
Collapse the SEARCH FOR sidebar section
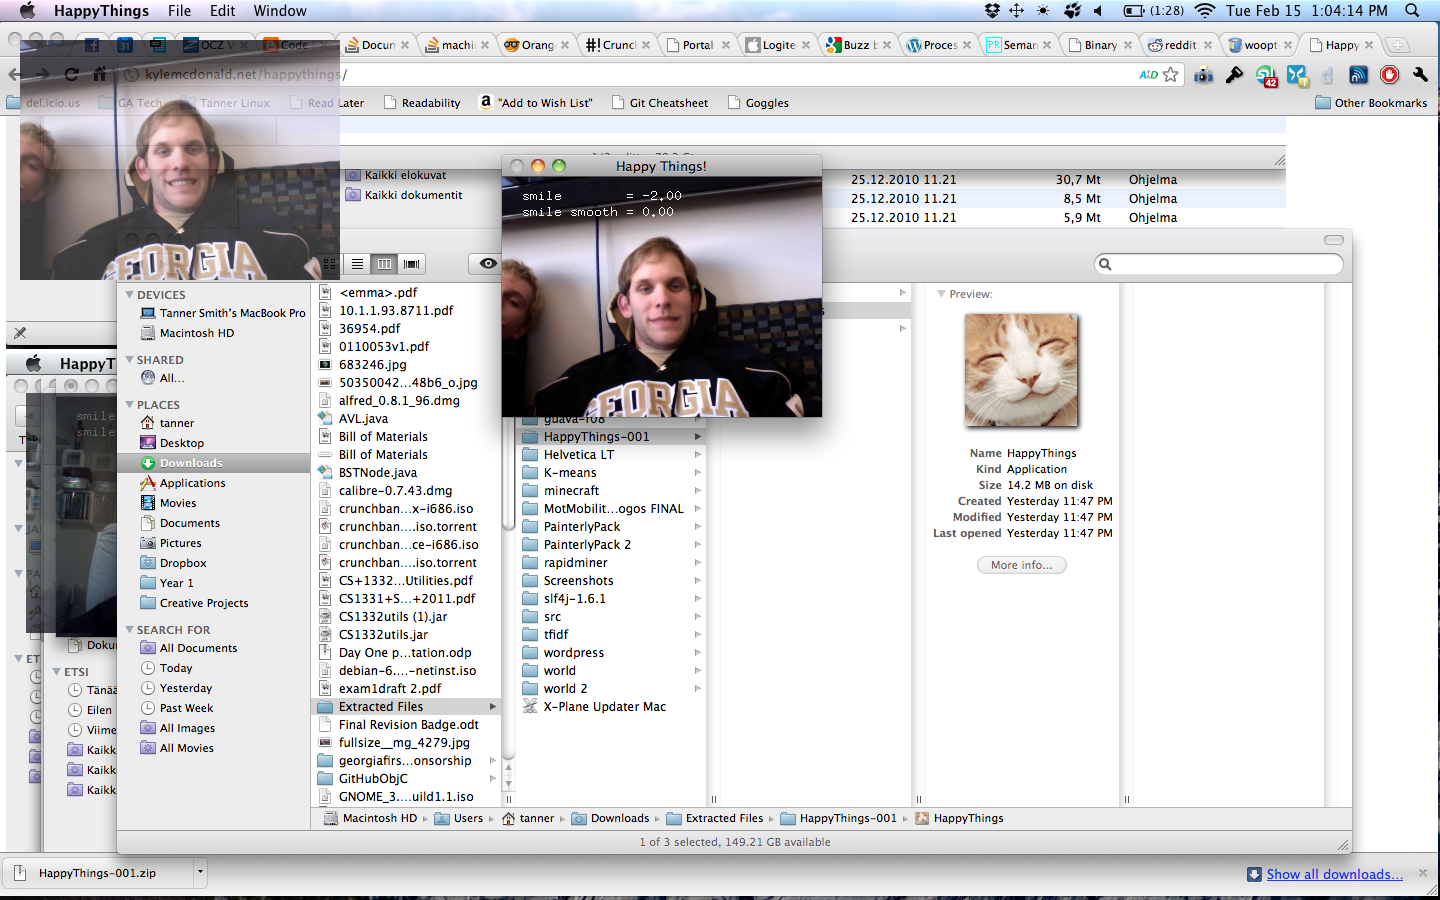coord(130,630)
